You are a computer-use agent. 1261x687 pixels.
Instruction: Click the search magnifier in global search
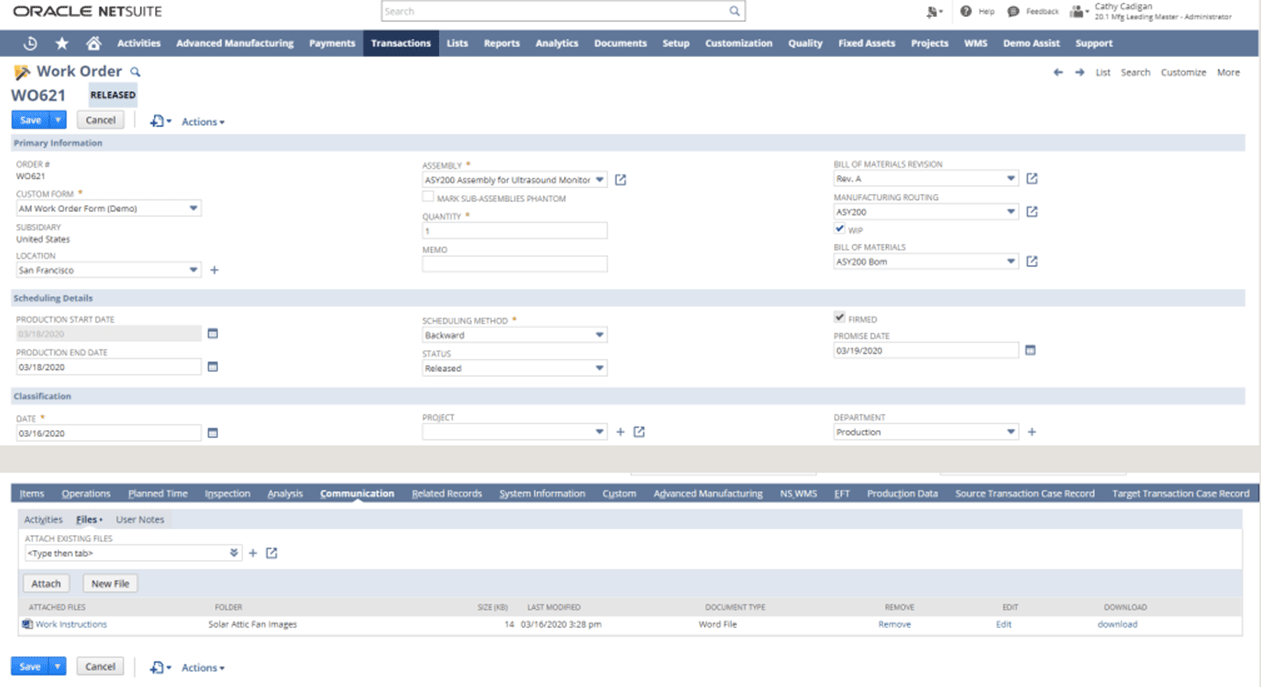[x=734, y=12]
